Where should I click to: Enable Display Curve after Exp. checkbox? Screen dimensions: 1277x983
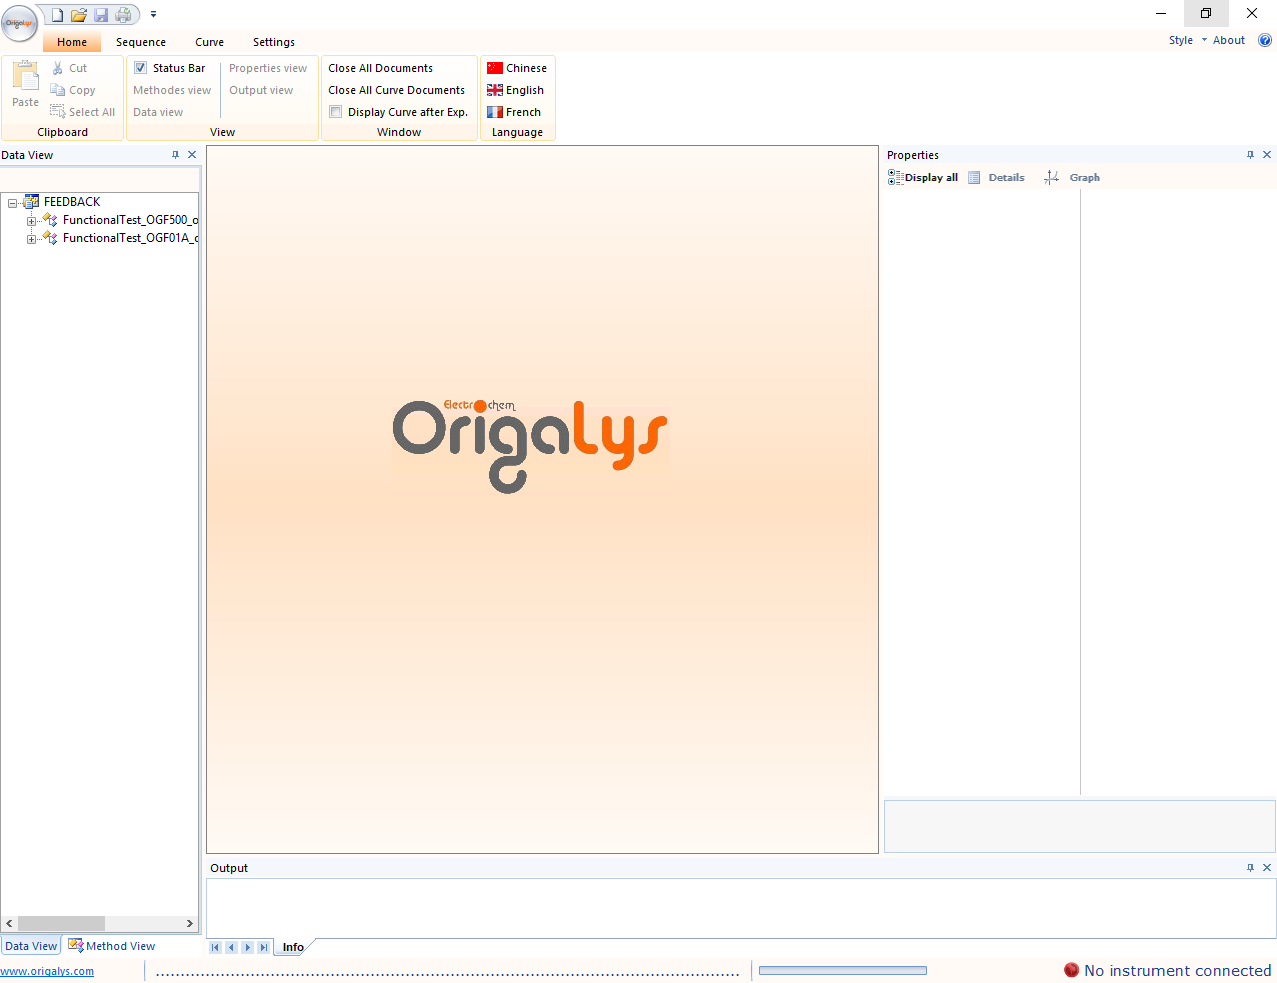[336, 112]
